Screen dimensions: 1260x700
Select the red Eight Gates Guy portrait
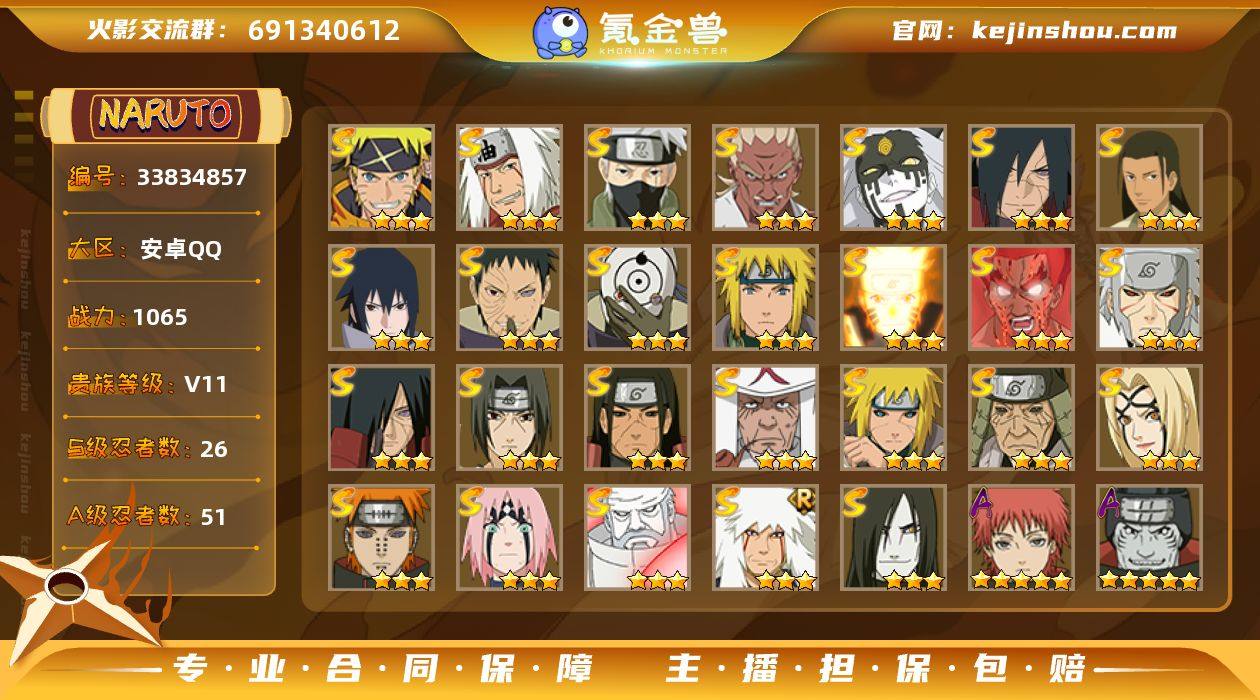tap(1021, 298)
